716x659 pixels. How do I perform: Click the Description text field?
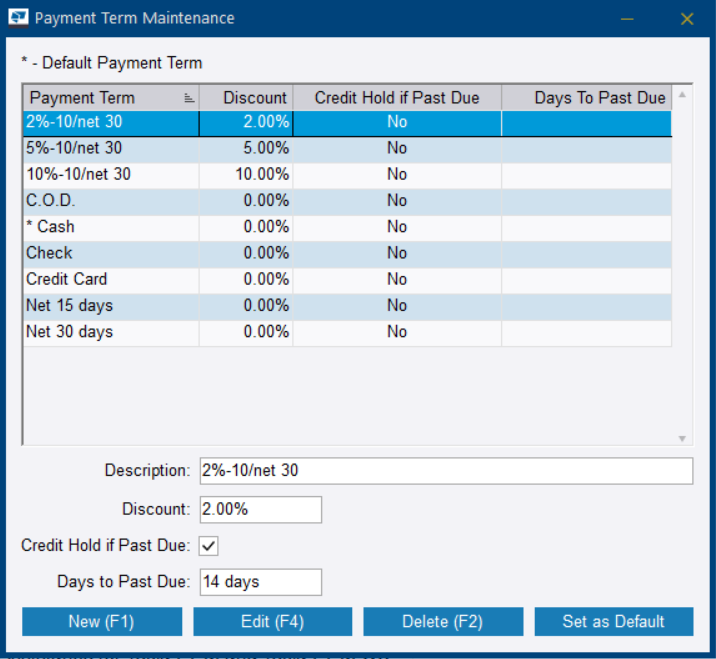pyautogui.click(x=446, y=470)
